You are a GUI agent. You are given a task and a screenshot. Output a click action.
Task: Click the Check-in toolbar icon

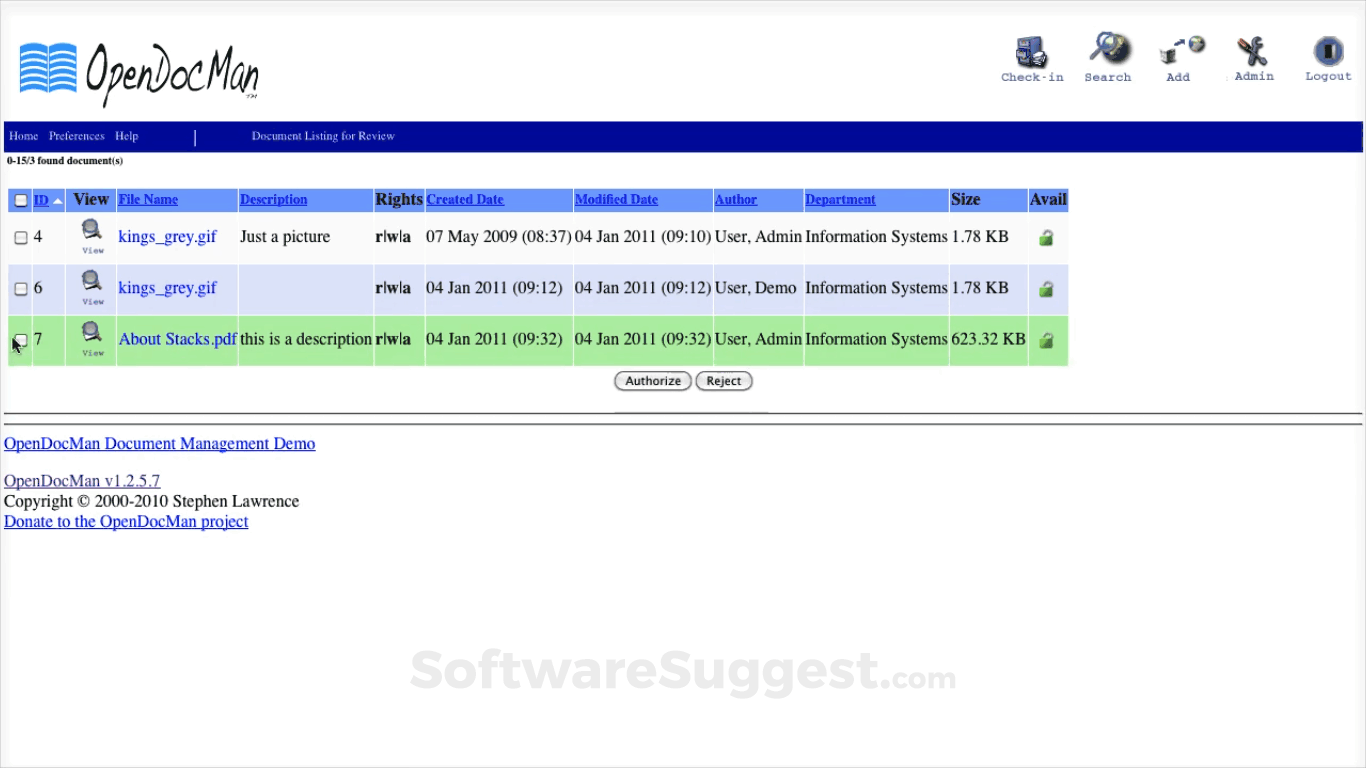pos(1031,50)
